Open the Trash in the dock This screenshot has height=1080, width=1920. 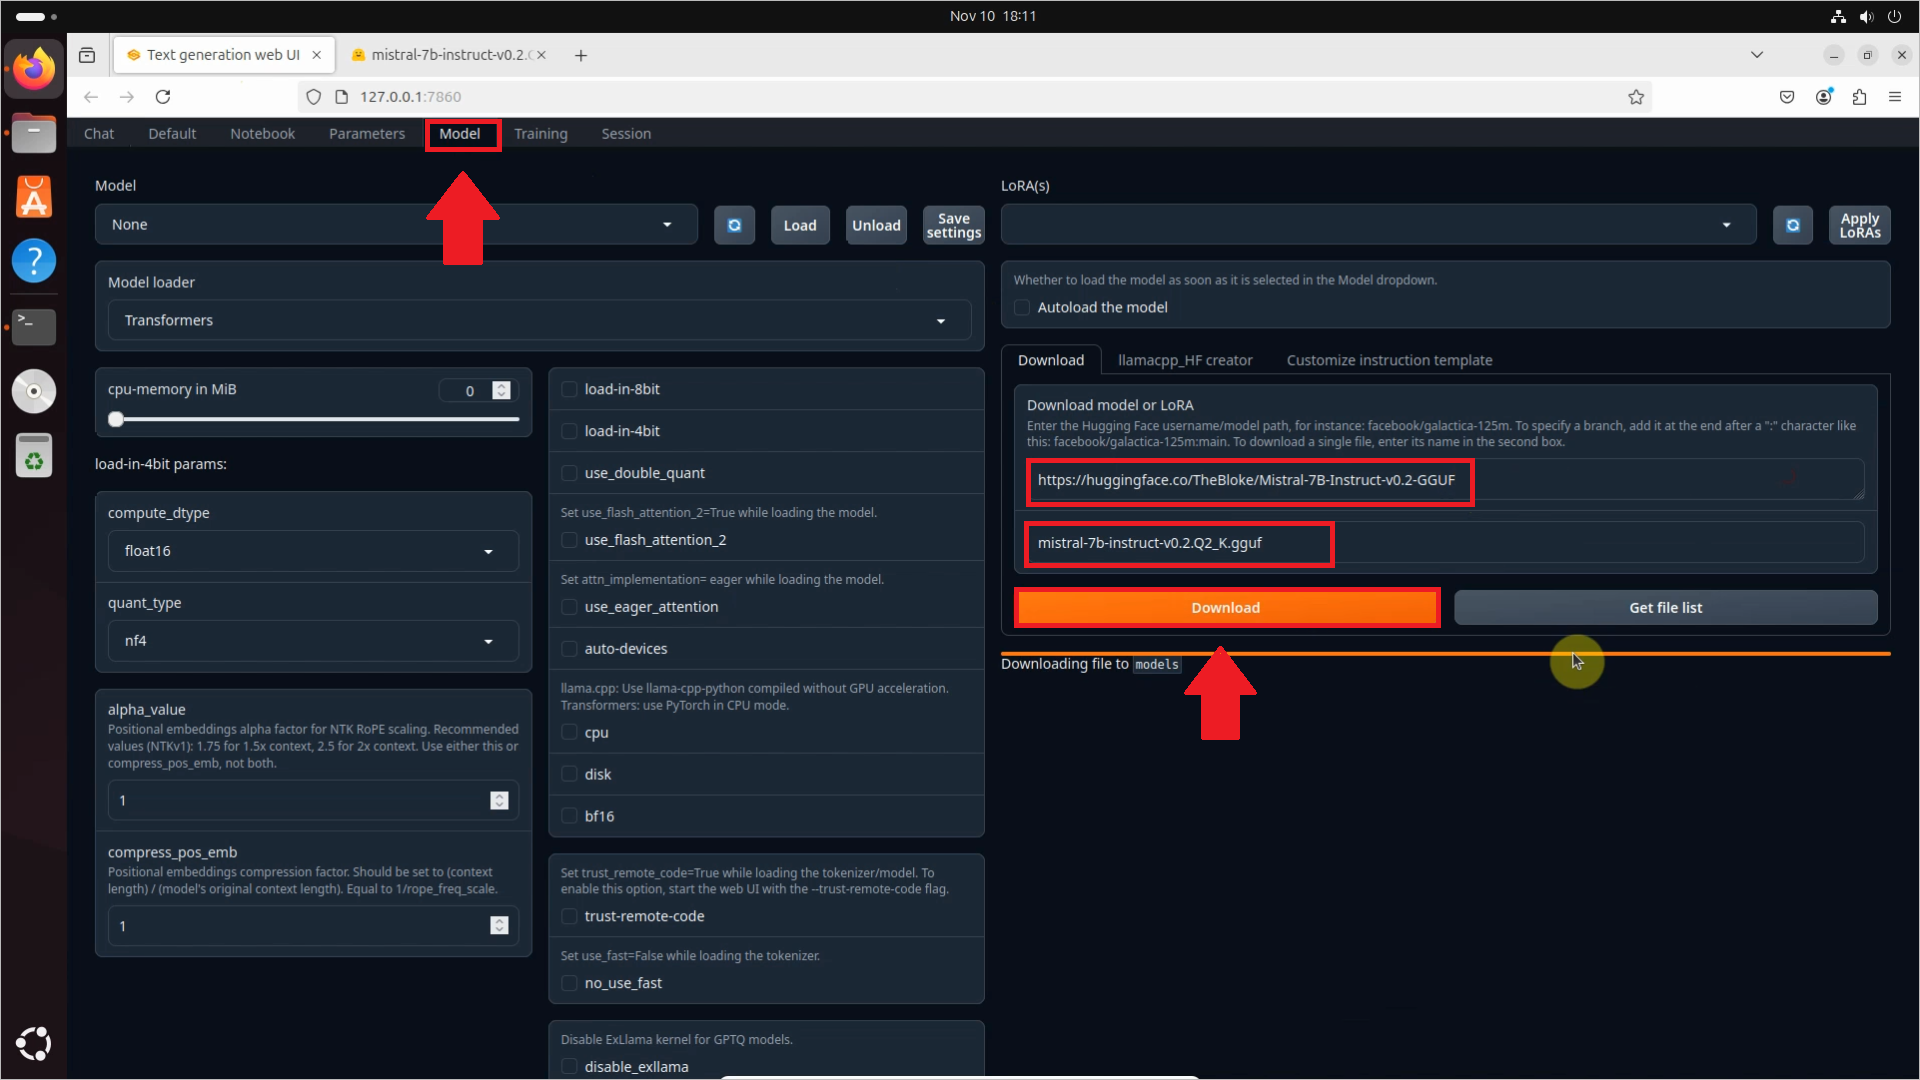34,456
